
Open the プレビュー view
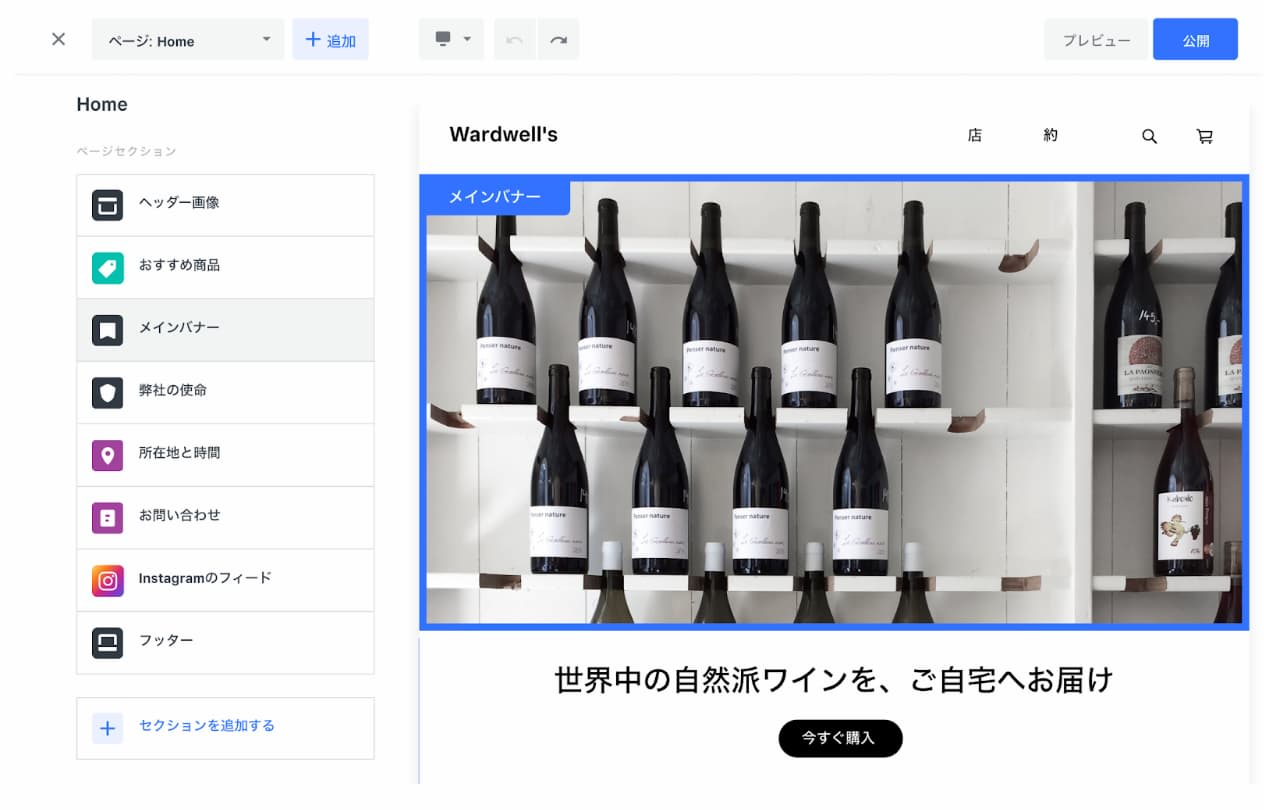pyautogui.click(x=1096, y=39)
